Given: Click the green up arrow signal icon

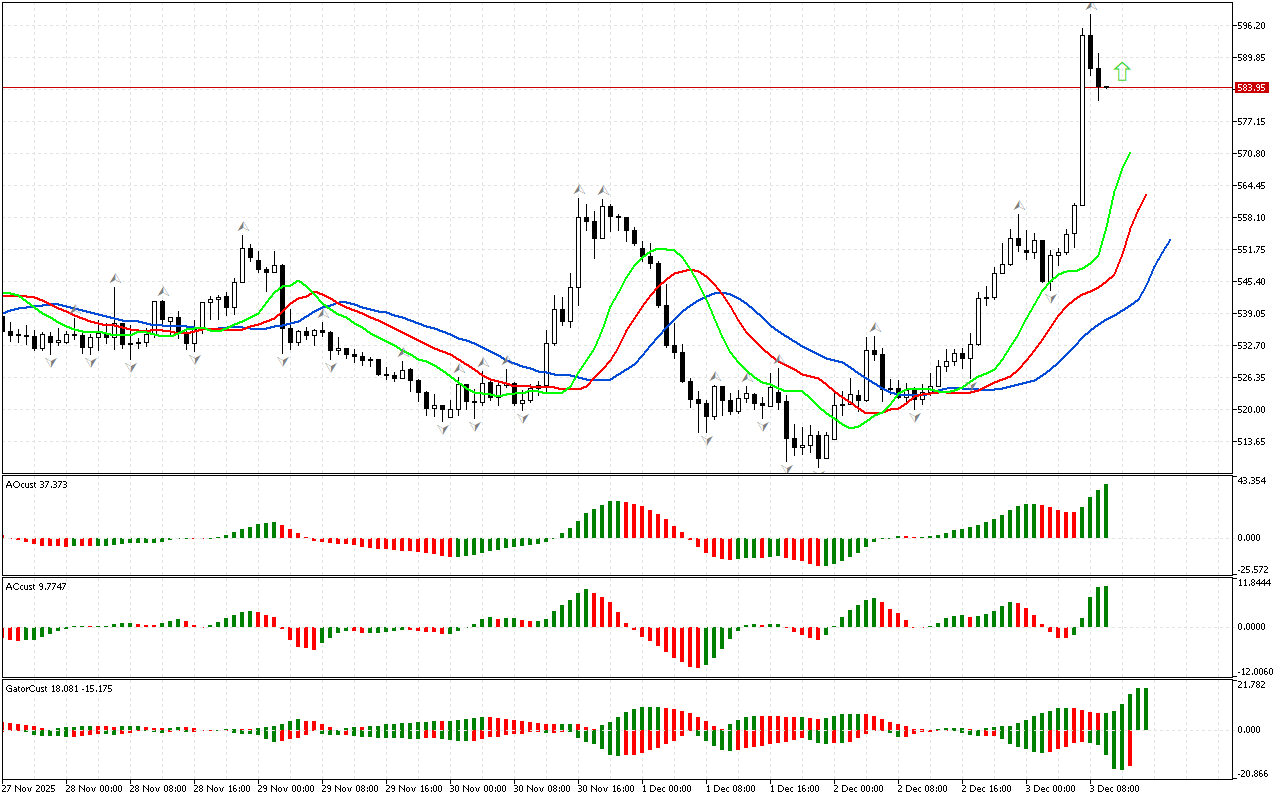Looking at the screenshot, I should pyautogui.click(x=1122, y=71).
